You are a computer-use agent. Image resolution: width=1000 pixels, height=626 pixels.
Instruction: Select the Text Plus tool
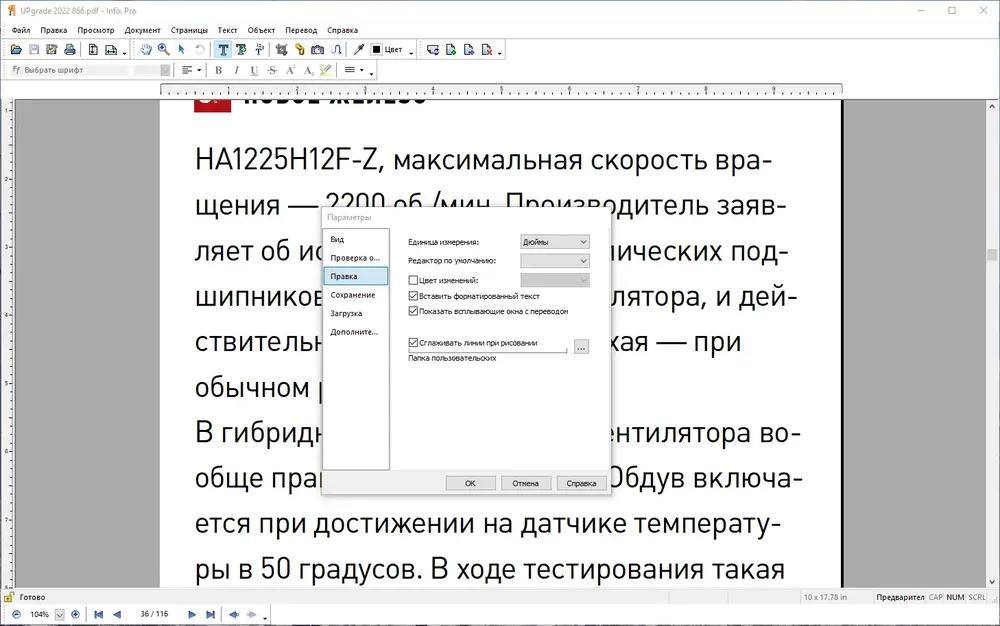[241, 50]
